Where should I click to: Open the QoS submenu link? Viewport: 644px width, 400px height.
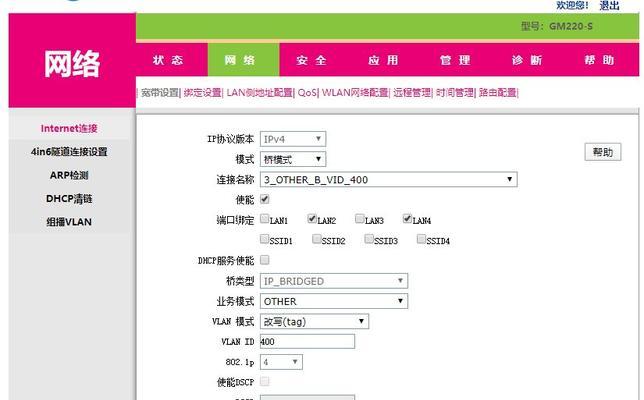pos(307,92)
